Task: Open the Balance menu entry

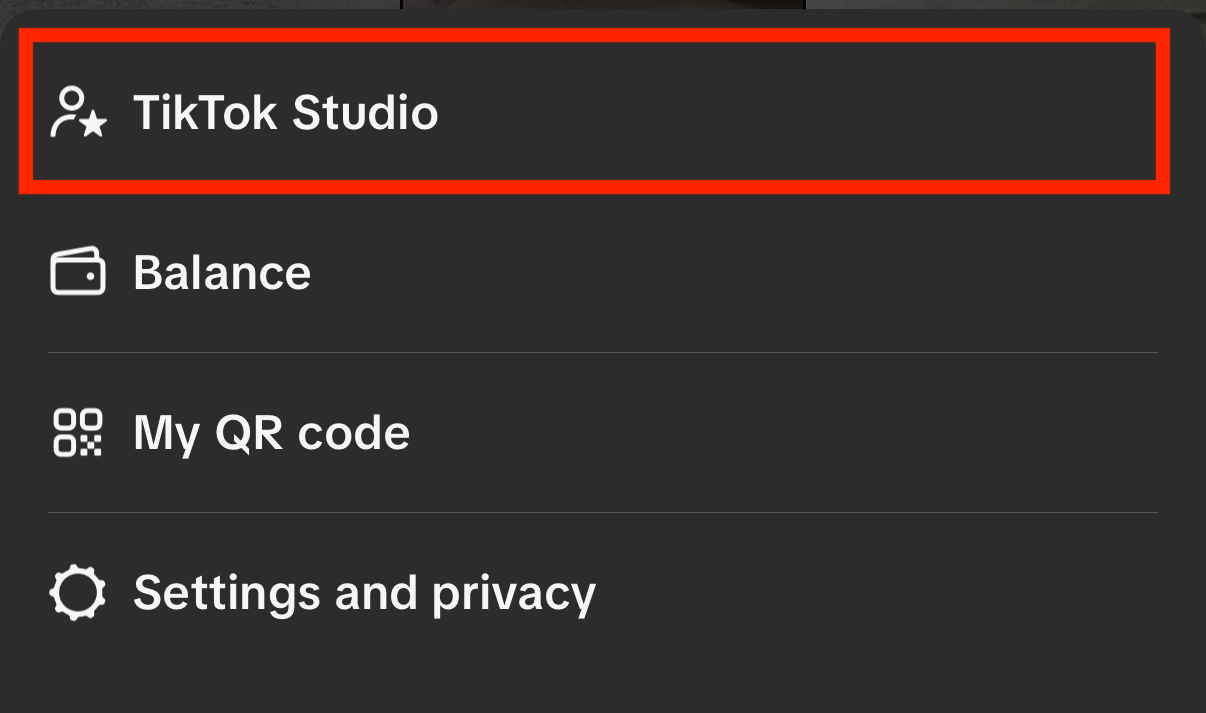Action: (222, 272)
